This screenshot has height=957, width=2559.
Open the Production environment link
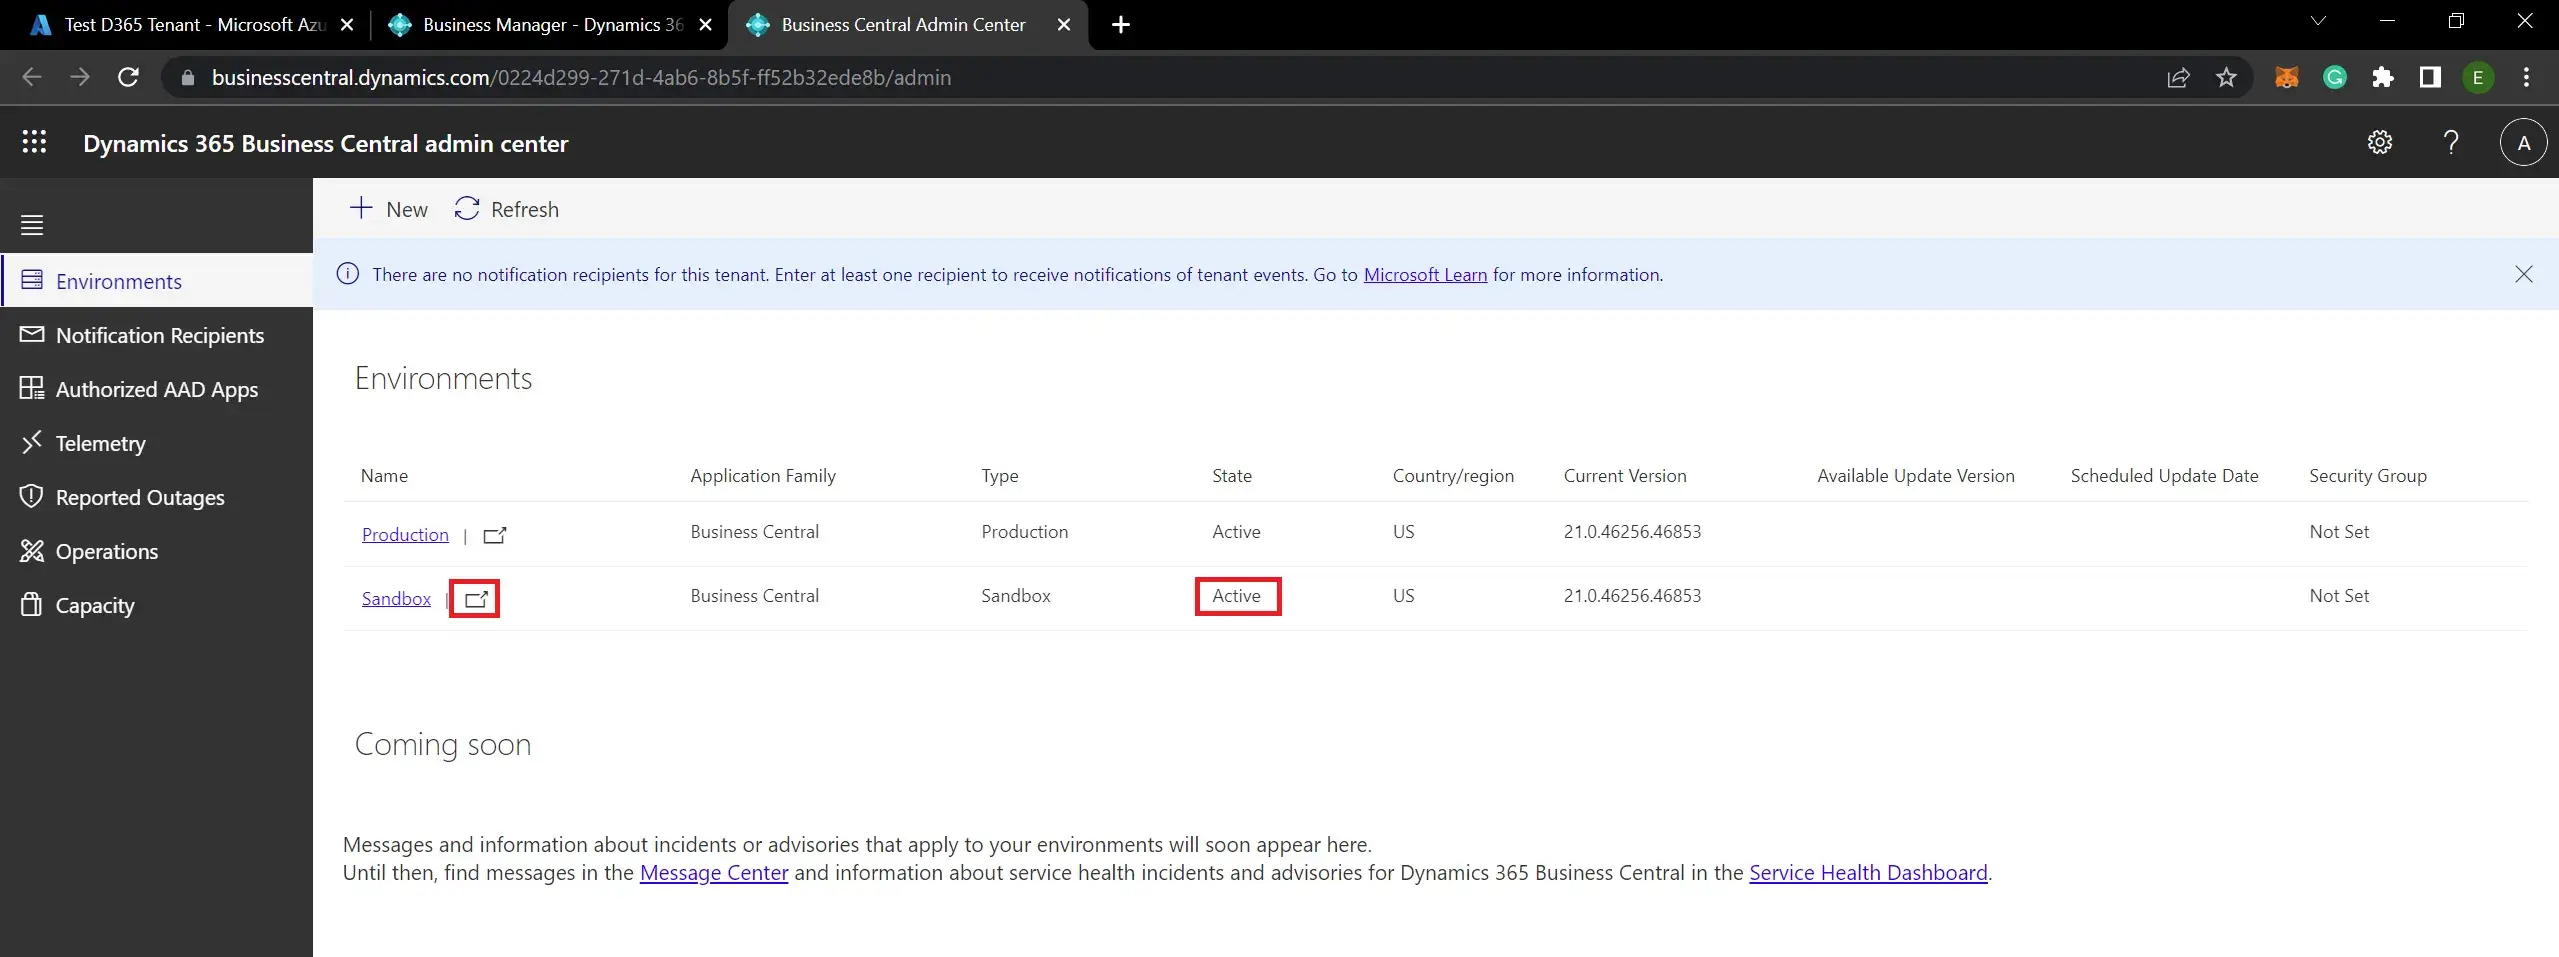tap(405, 535)
